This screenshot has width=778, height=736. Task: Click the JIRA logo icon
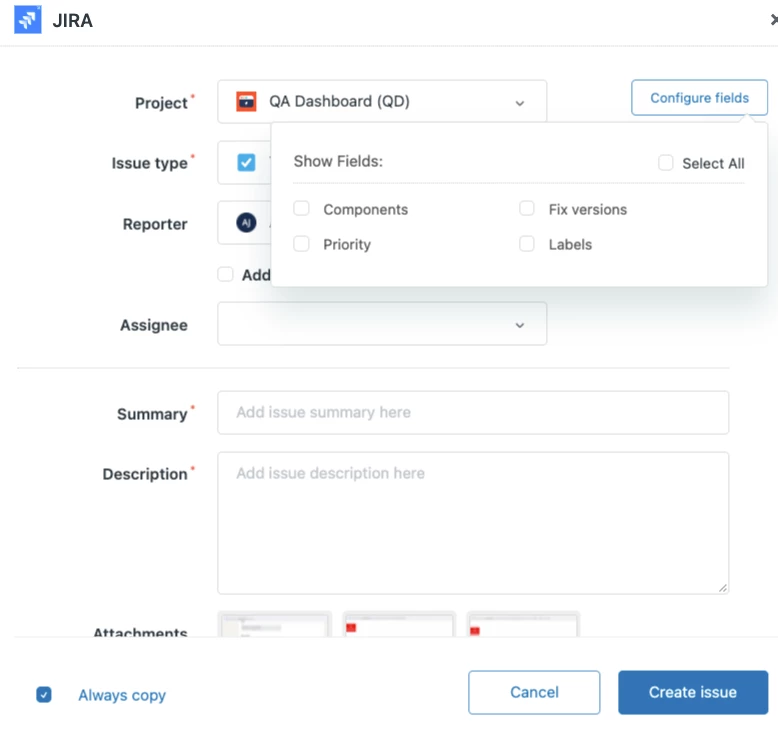click(28, 20)
